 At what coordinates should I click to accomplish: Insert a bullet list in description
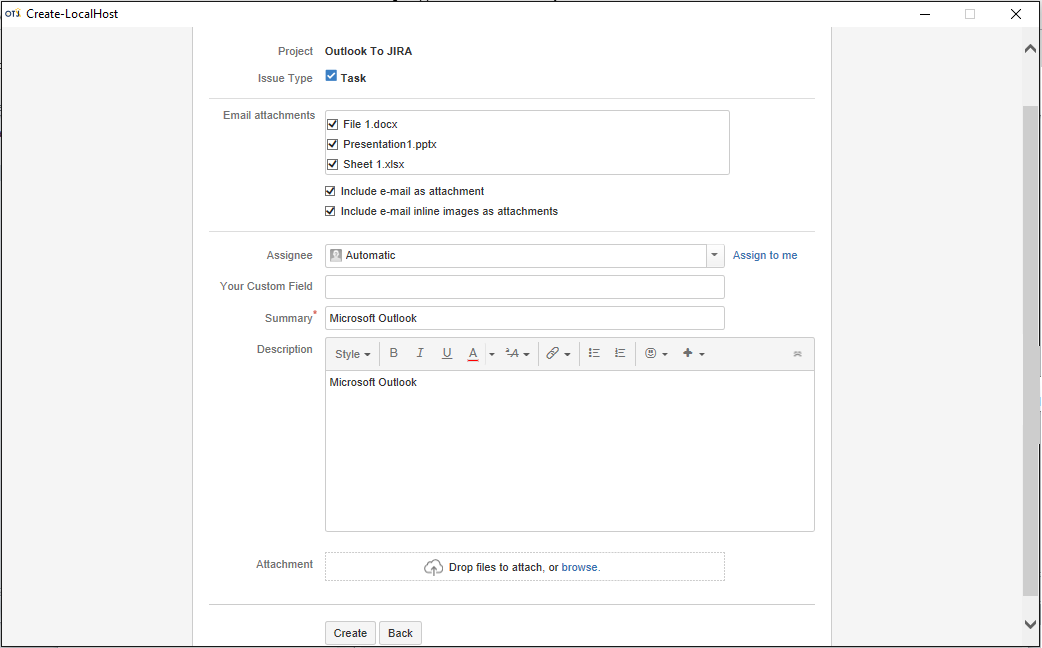click(x=594, y=354)
